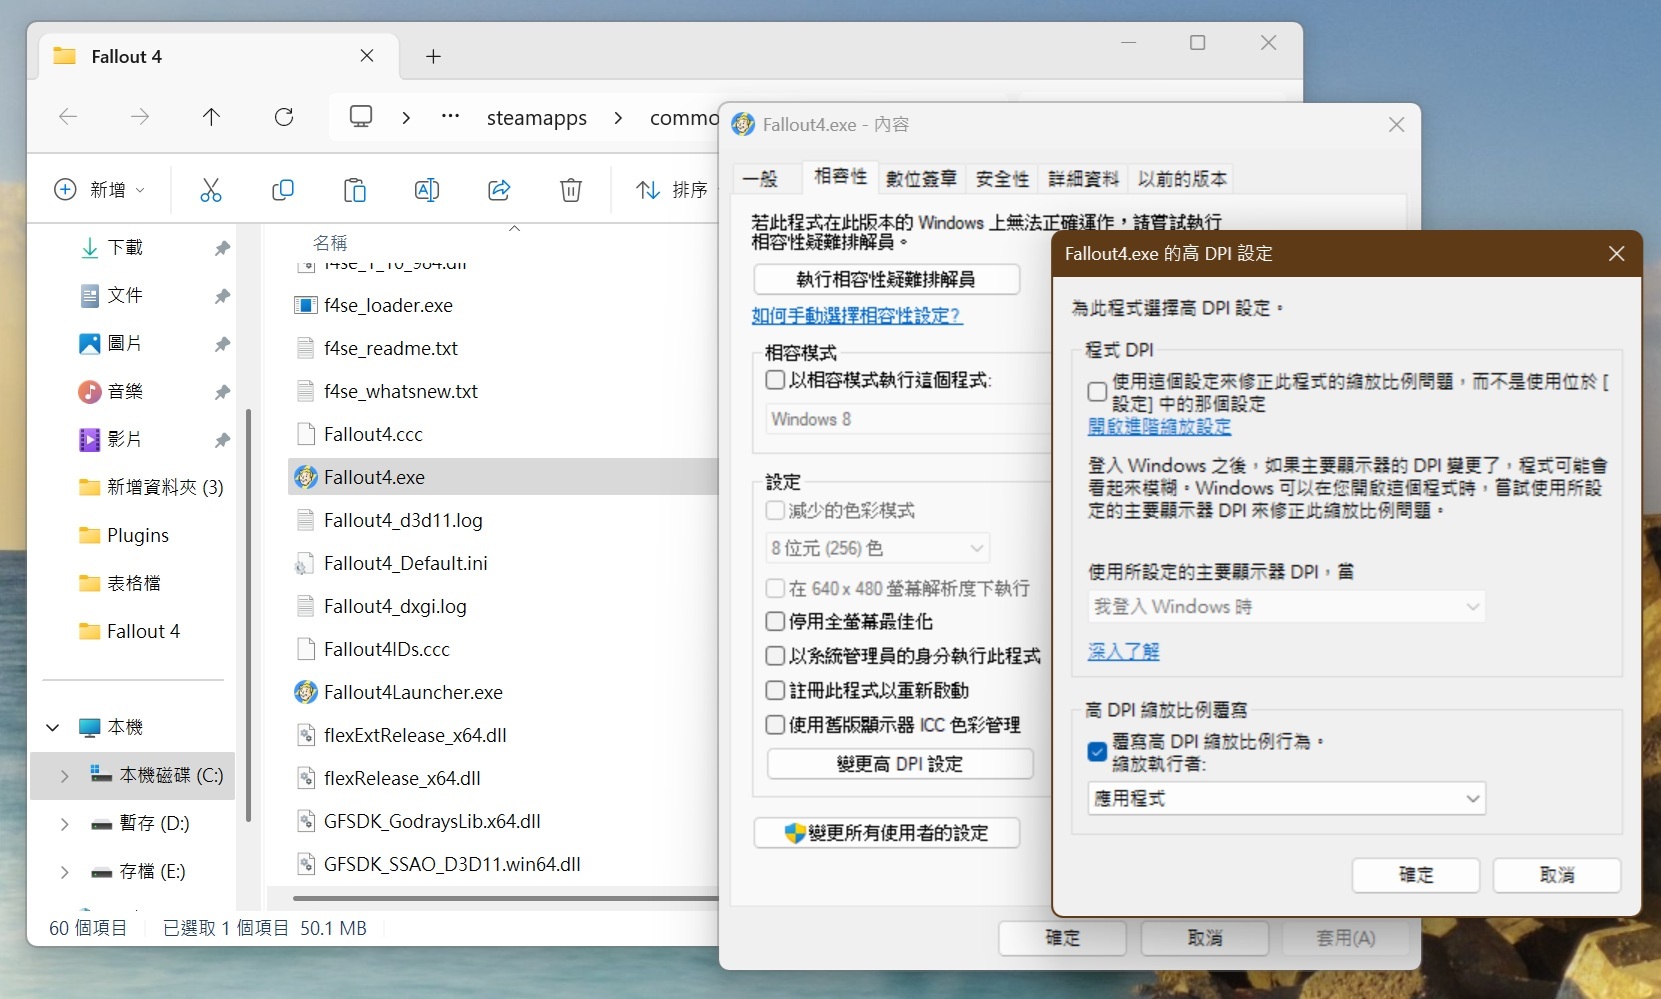Click 確定 in the 高 DPI 設定 dialog
Image resolution: width=1661 pixels, height=999 pixels.
tap(1416, 875)
